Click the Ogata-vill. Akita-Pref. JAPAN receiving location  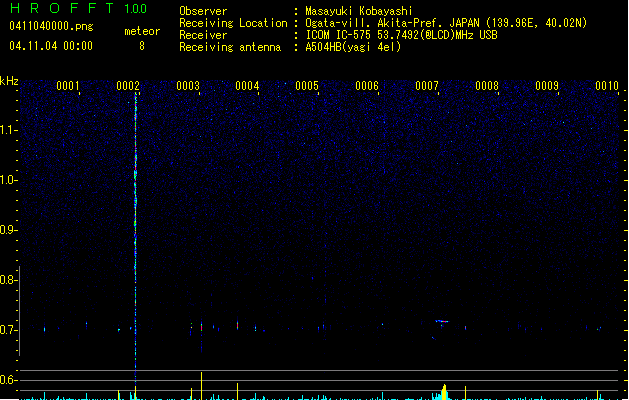point(446,23)
